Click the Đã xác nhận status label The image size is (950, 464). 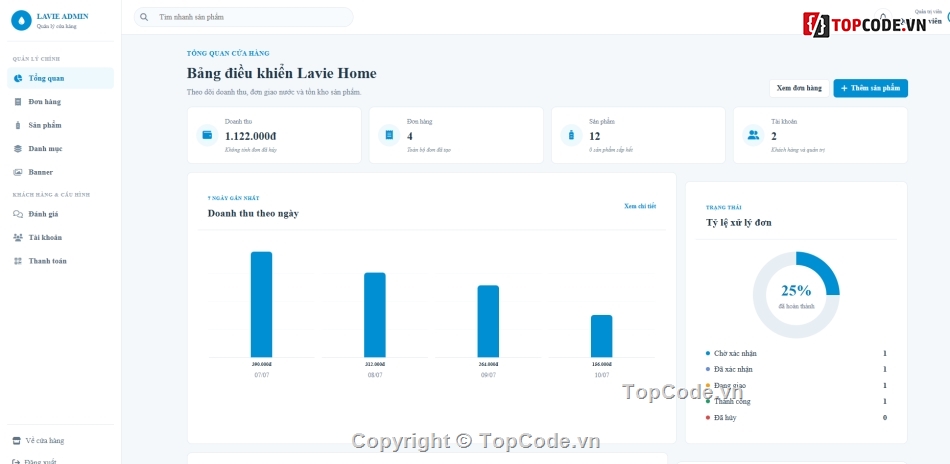(x=734, y=369)
